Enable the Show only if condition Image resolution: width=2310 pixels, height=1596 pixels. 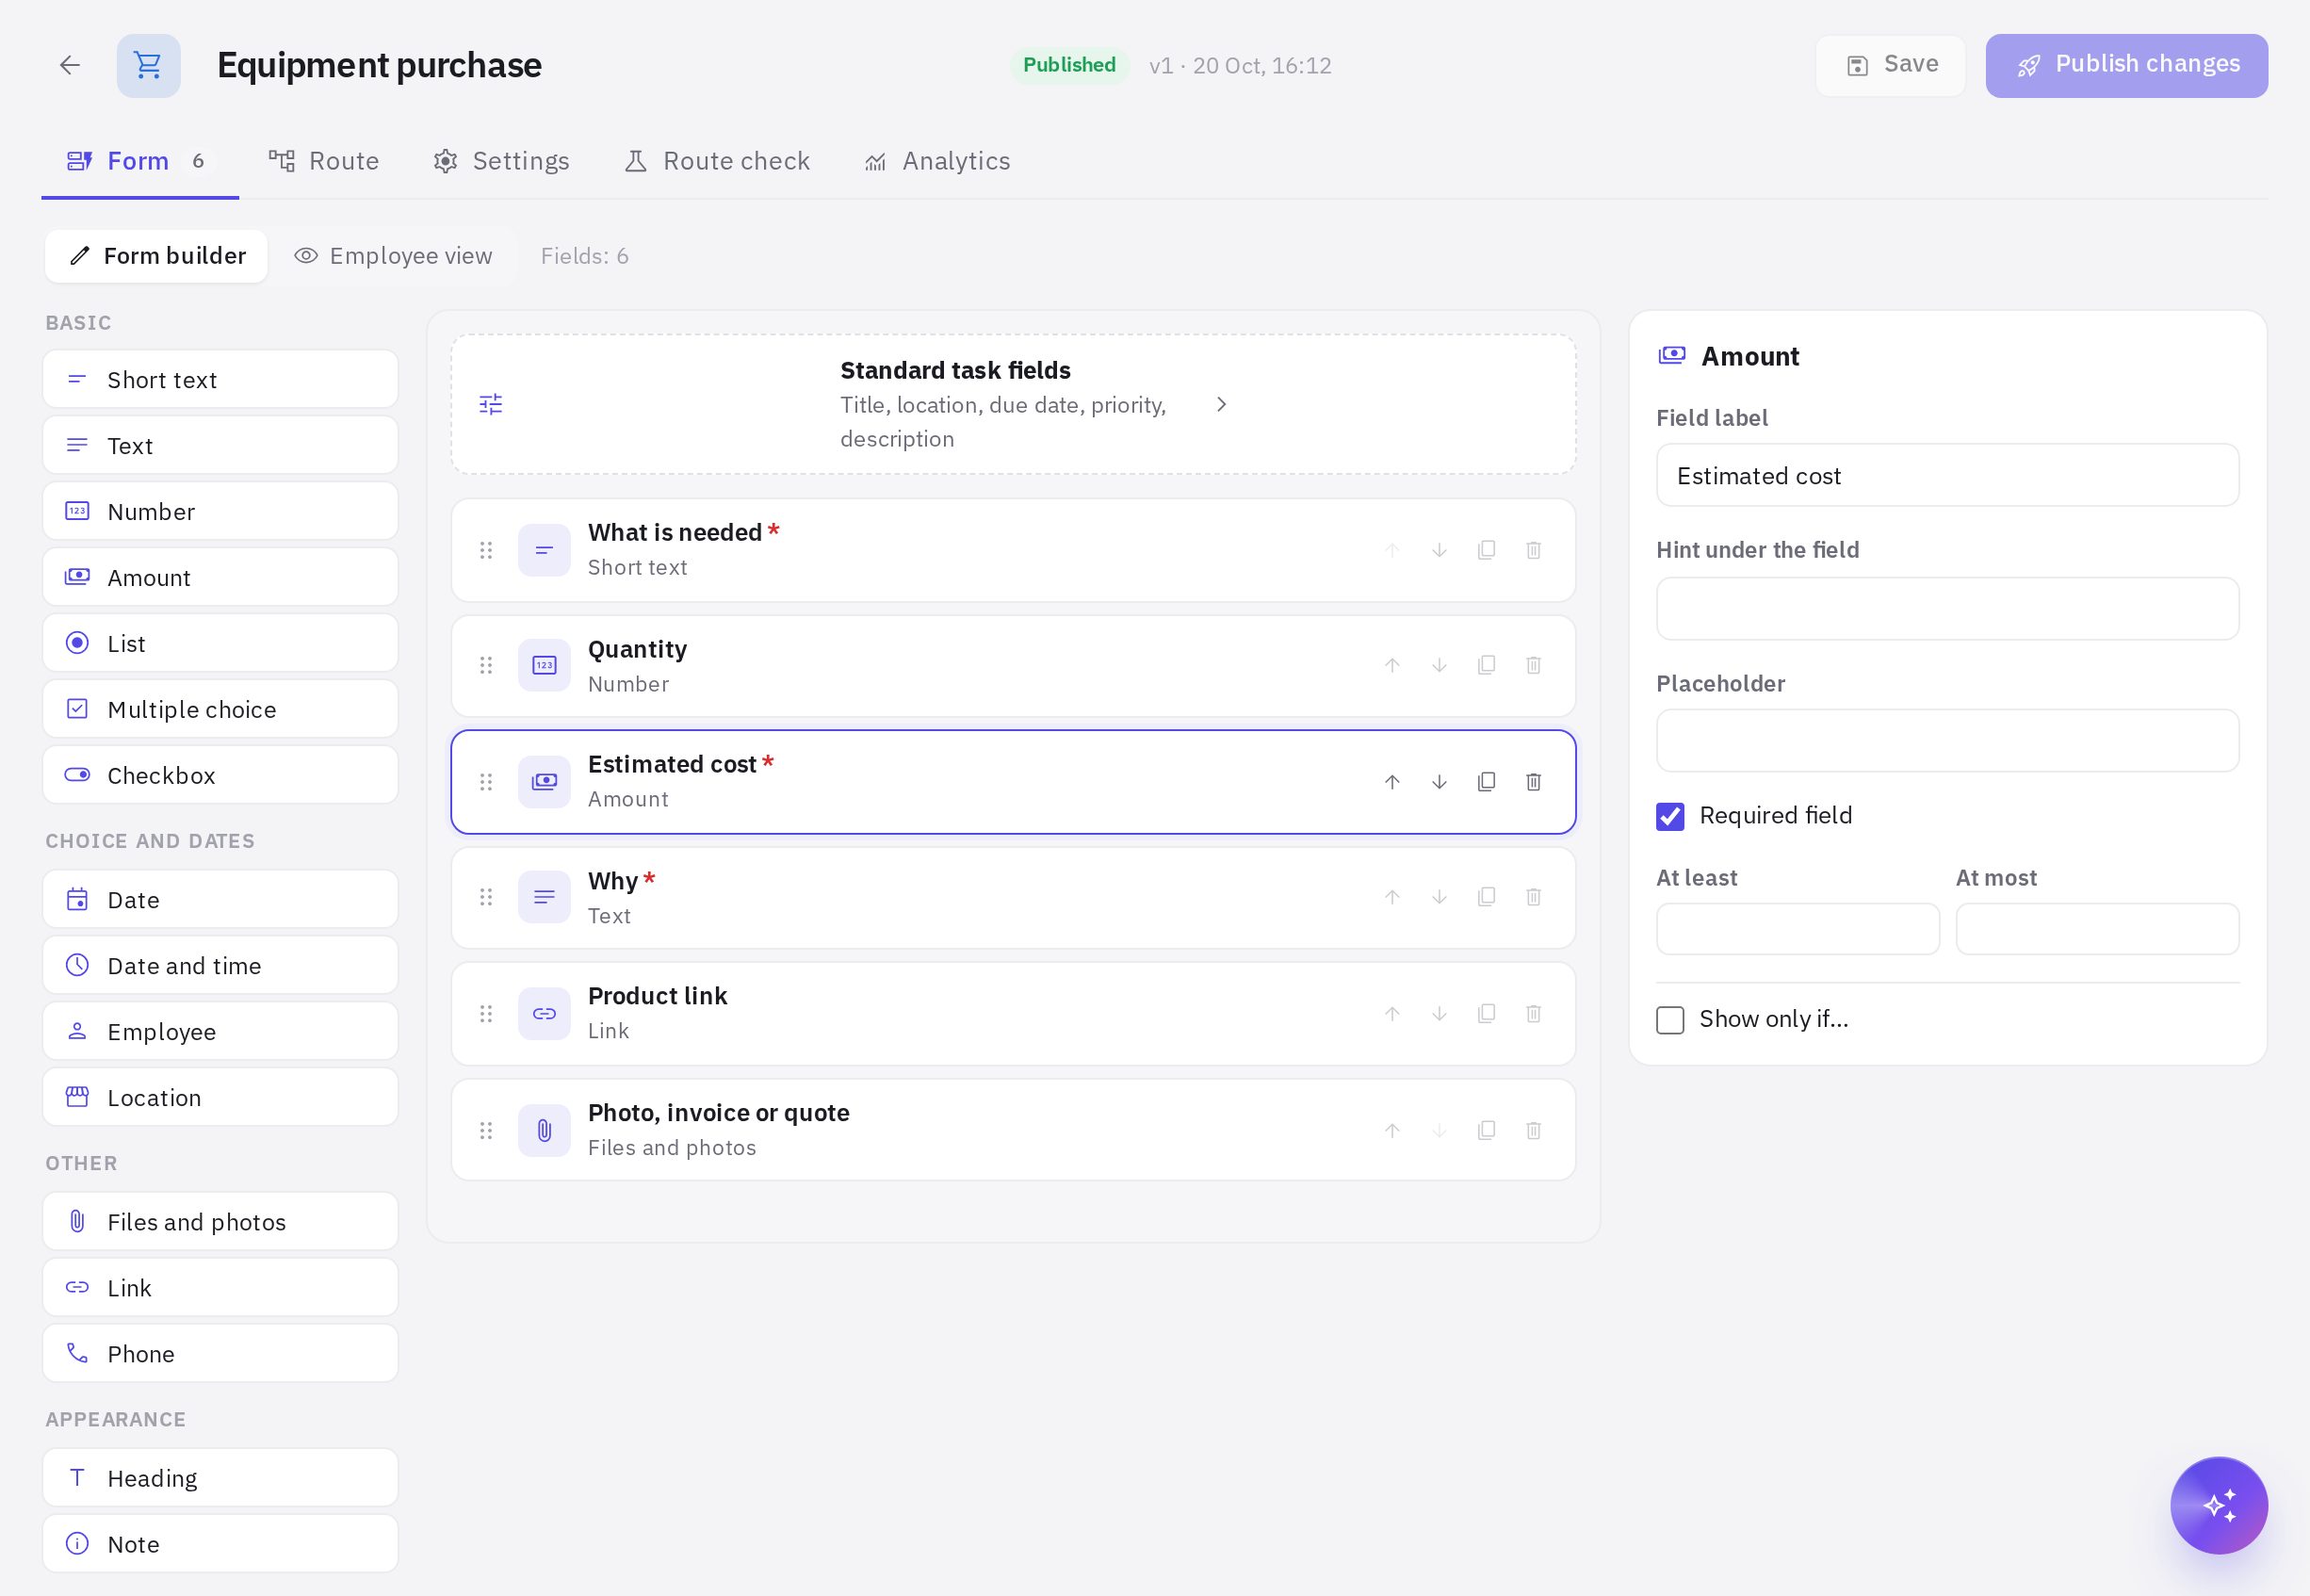point(1670,1020)
